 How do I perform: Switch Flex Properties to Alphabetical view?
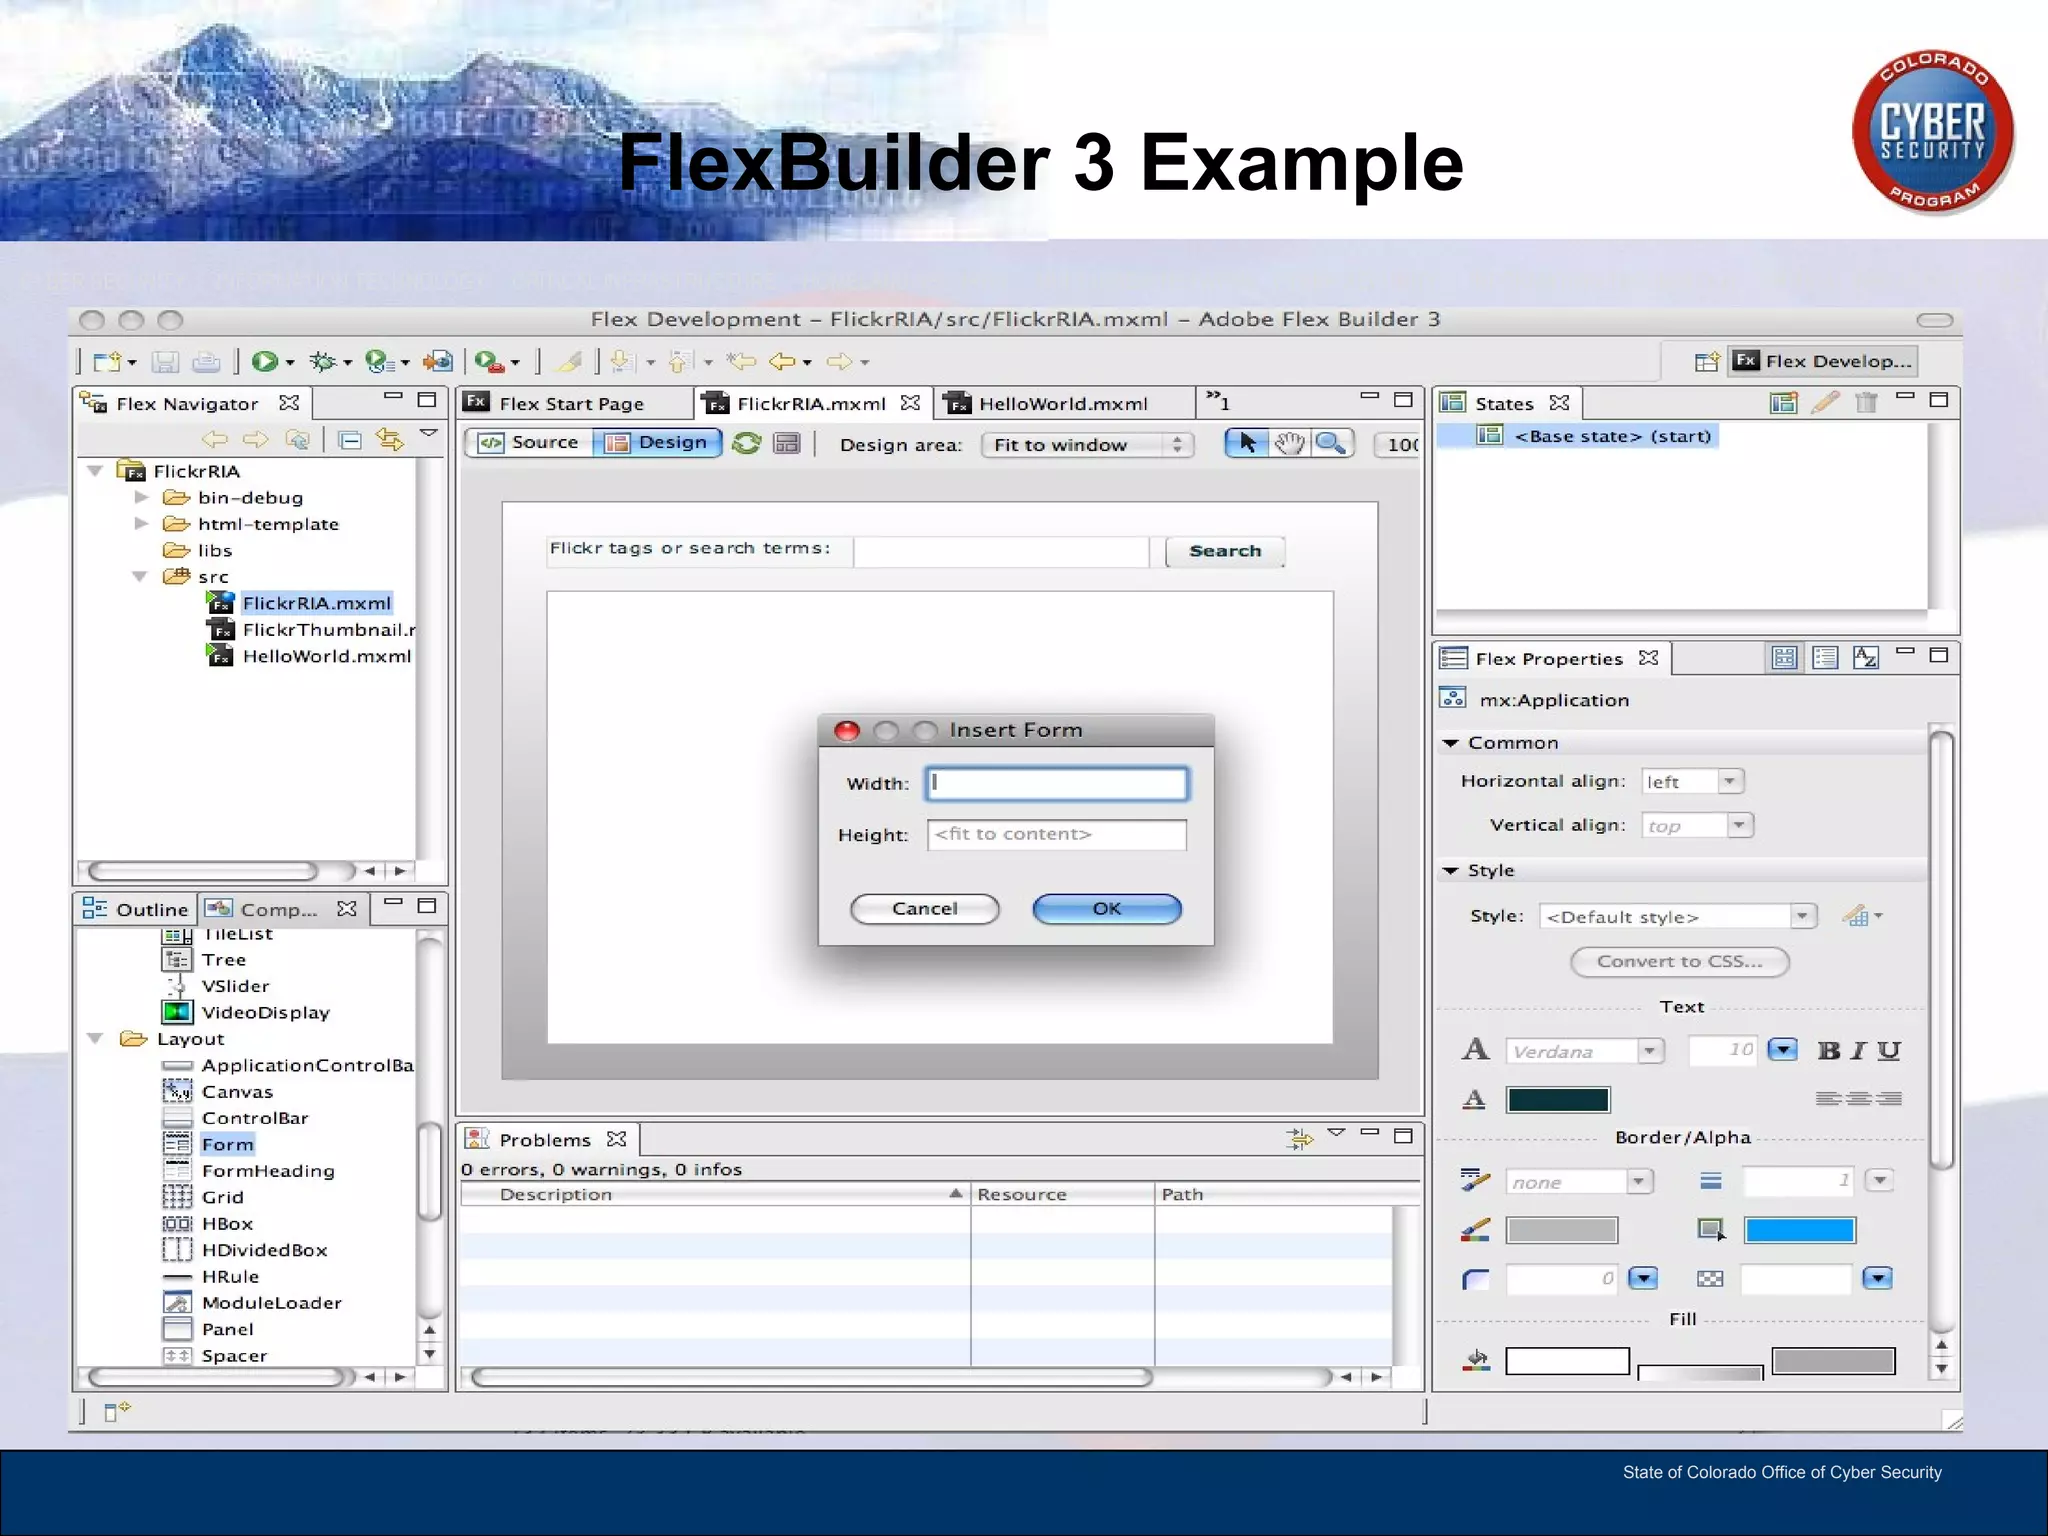click(1866, 658)
